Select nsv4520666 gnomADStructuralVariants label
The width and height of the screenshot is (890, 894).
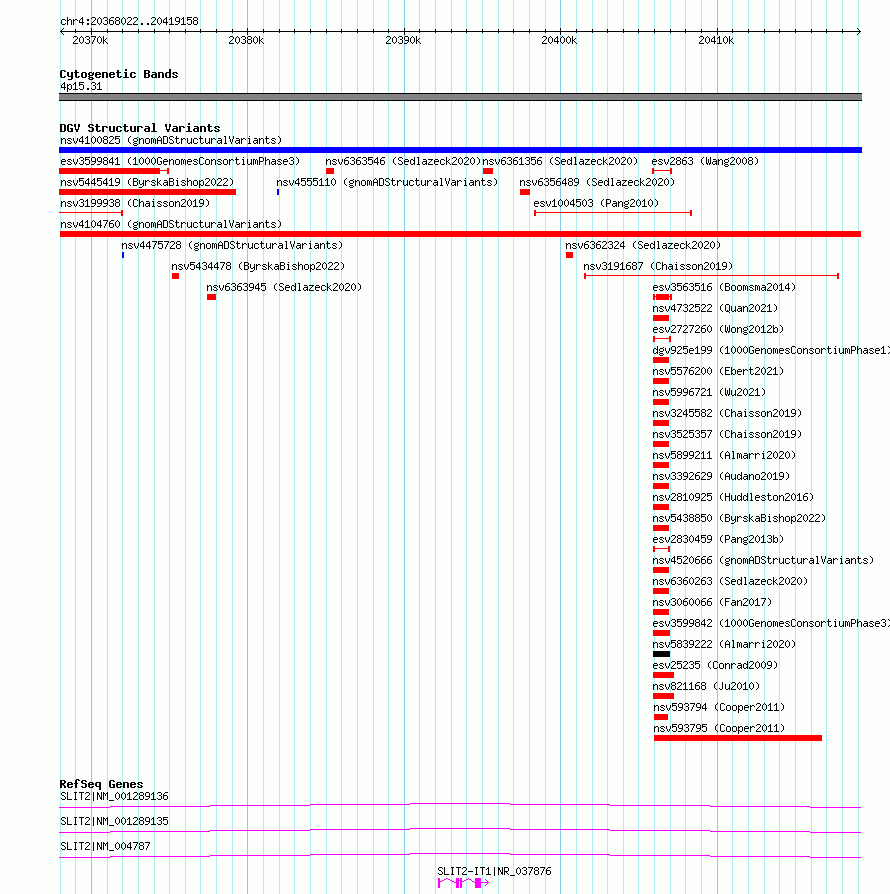coord(763,560)
